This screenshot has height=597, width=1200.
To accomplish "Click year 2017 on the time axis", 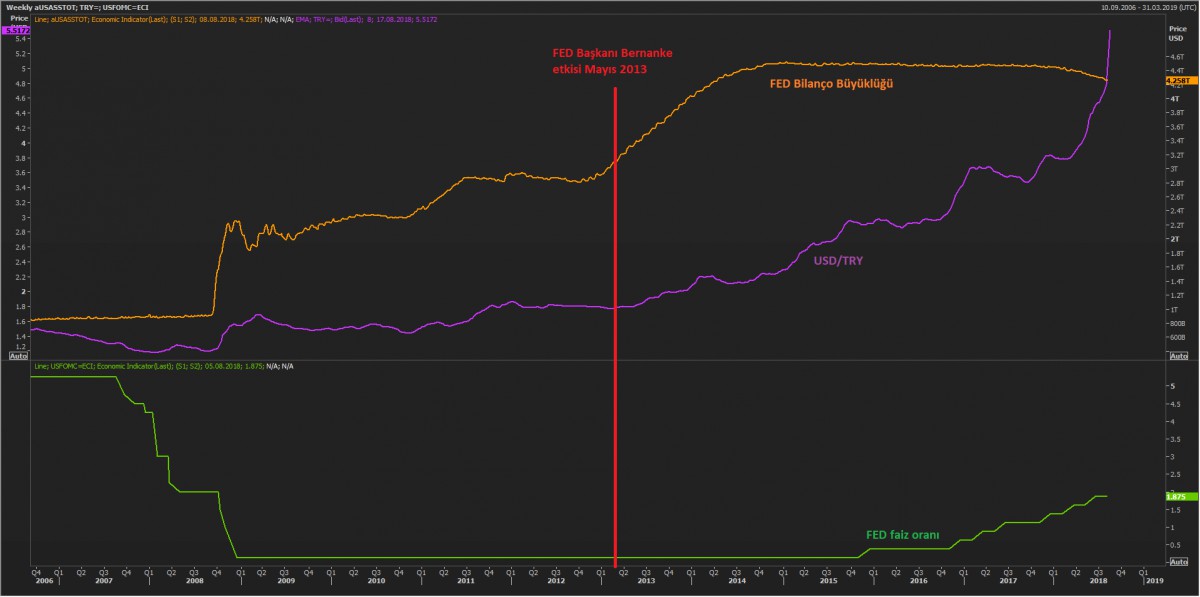I will tap(1009, 580).
